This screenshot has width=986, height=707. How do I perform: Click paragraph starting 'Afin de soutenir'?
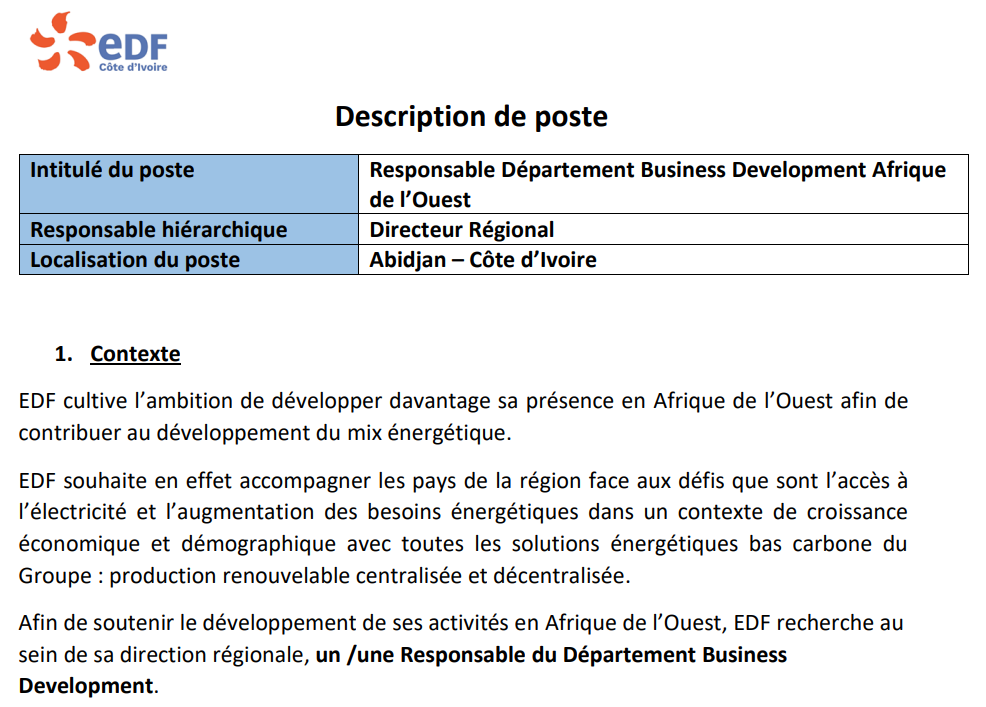pos(462,654)
